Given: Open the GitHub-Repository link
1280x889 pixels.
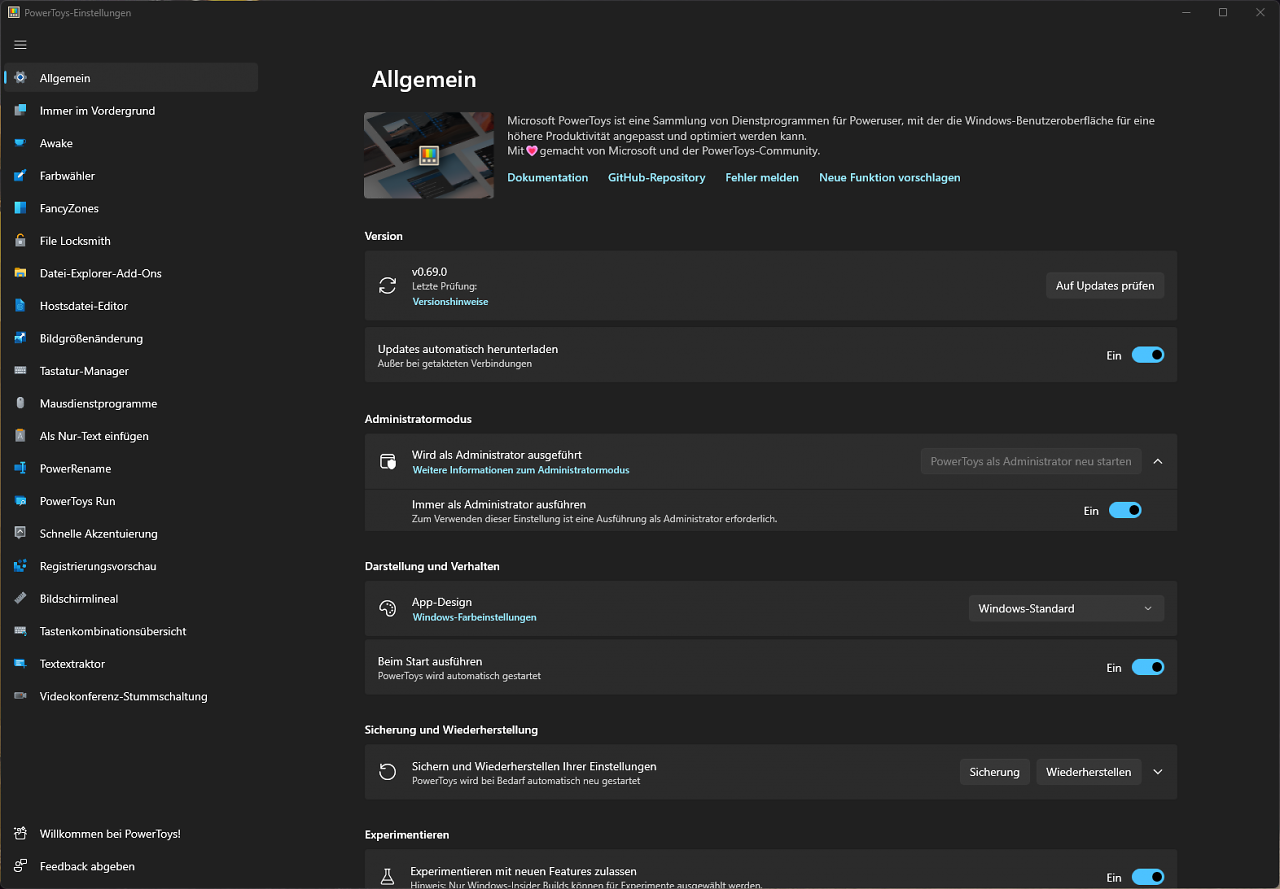Looking at the screenshot, I should 656,177.
